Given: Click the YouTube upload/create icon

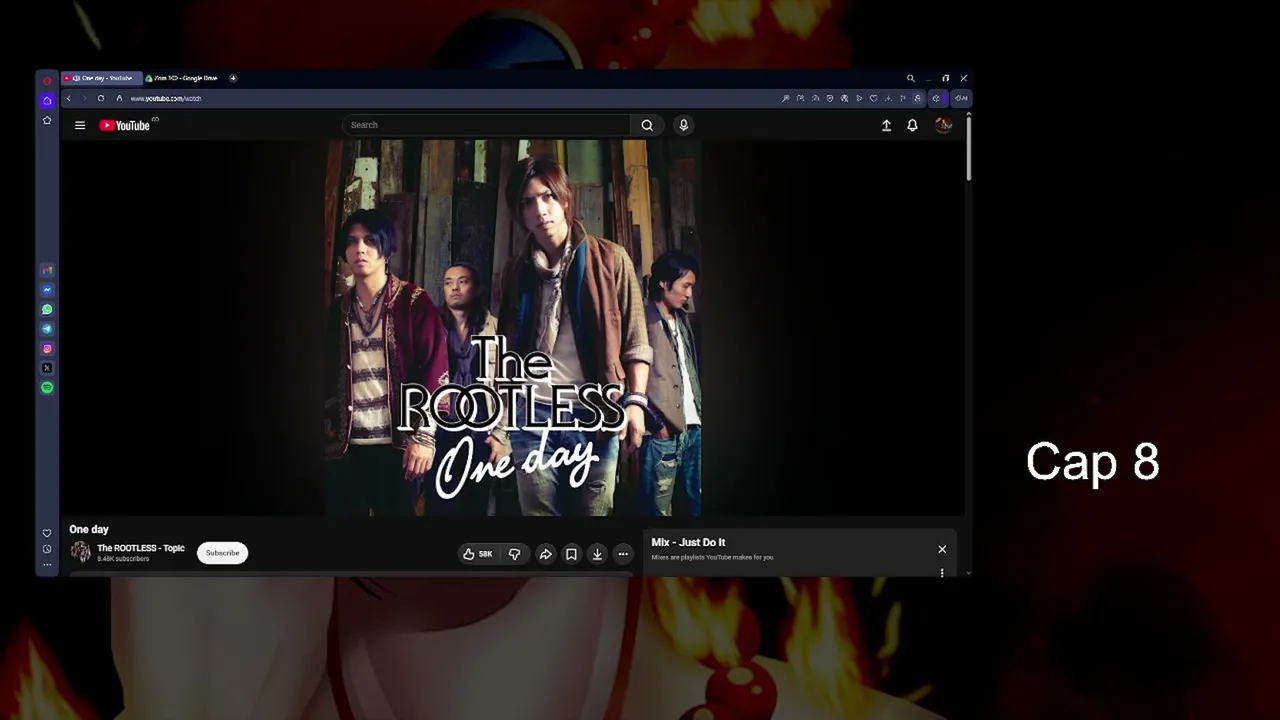Looking at the screenshot, I should tap(886, 125).
